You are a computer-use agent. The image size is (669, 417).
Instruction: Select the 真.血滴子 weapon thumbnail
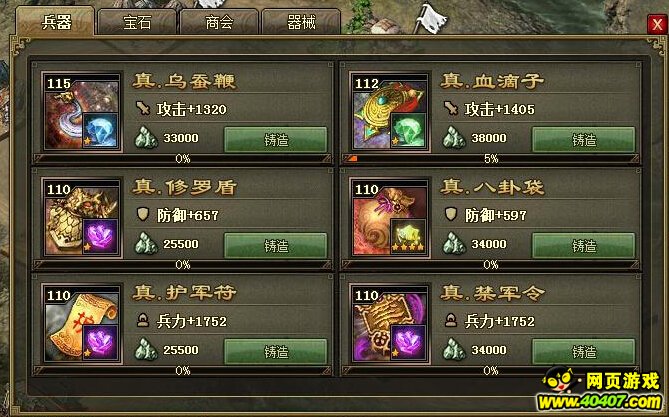pos(390,112)
